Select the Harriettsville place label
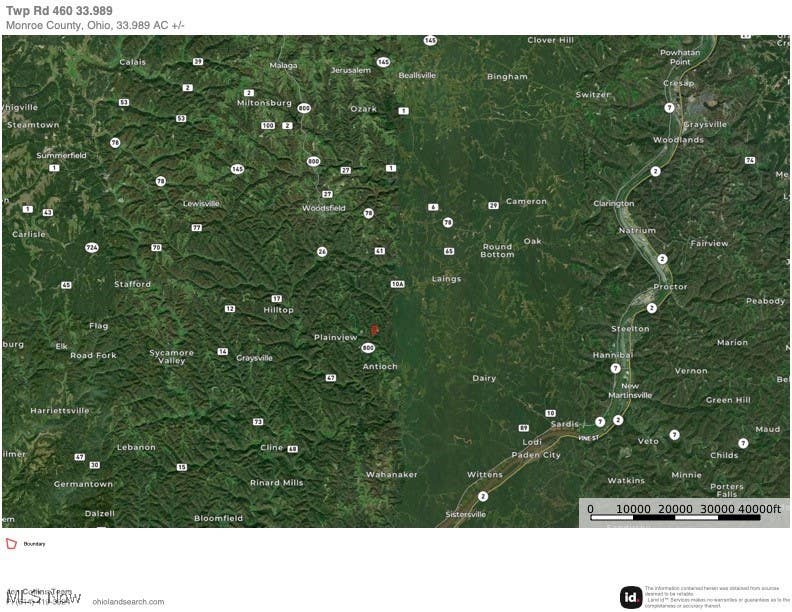Image resolution: width=792 pixels, height=612 pixels. [60, 411]
